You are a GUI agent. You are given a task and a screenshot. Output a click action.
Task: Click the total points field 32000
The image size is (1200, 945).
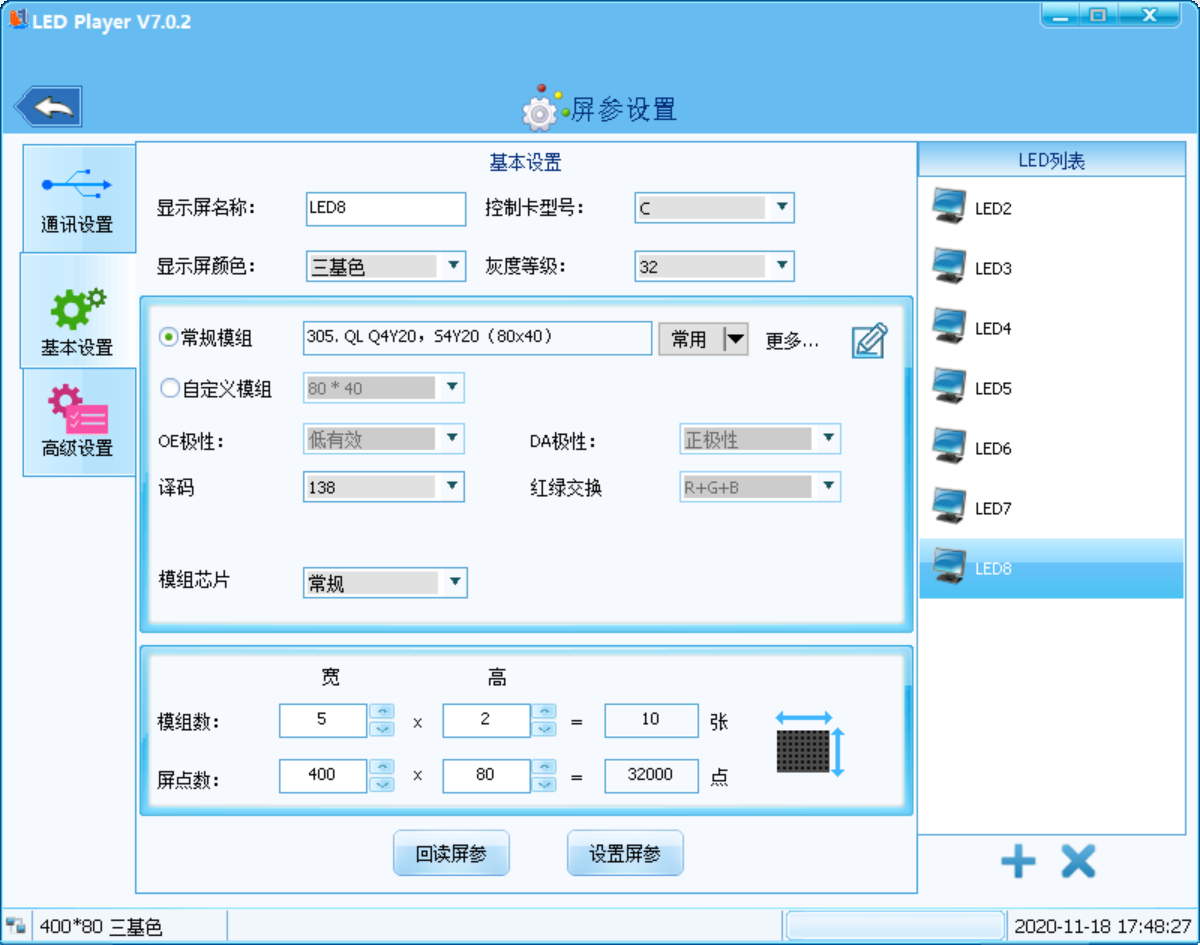point(651,775)
